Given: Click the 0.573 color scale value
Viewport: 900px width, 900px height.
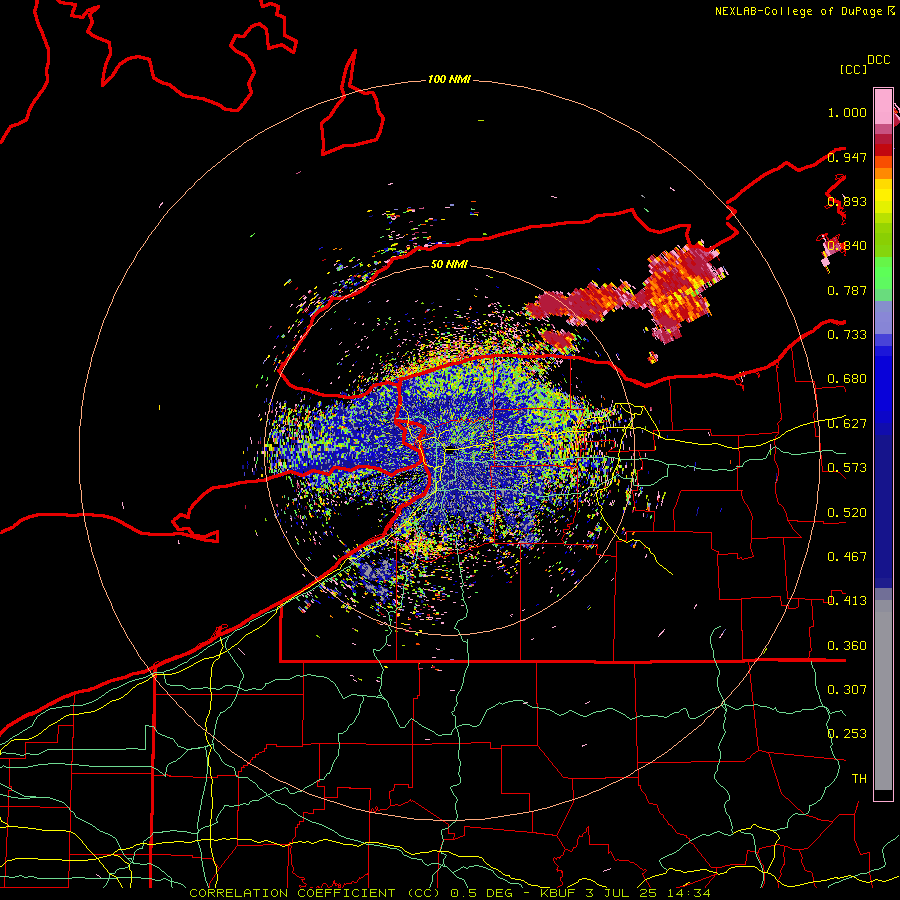Looking at the screenshot, I should click(847, 468).
